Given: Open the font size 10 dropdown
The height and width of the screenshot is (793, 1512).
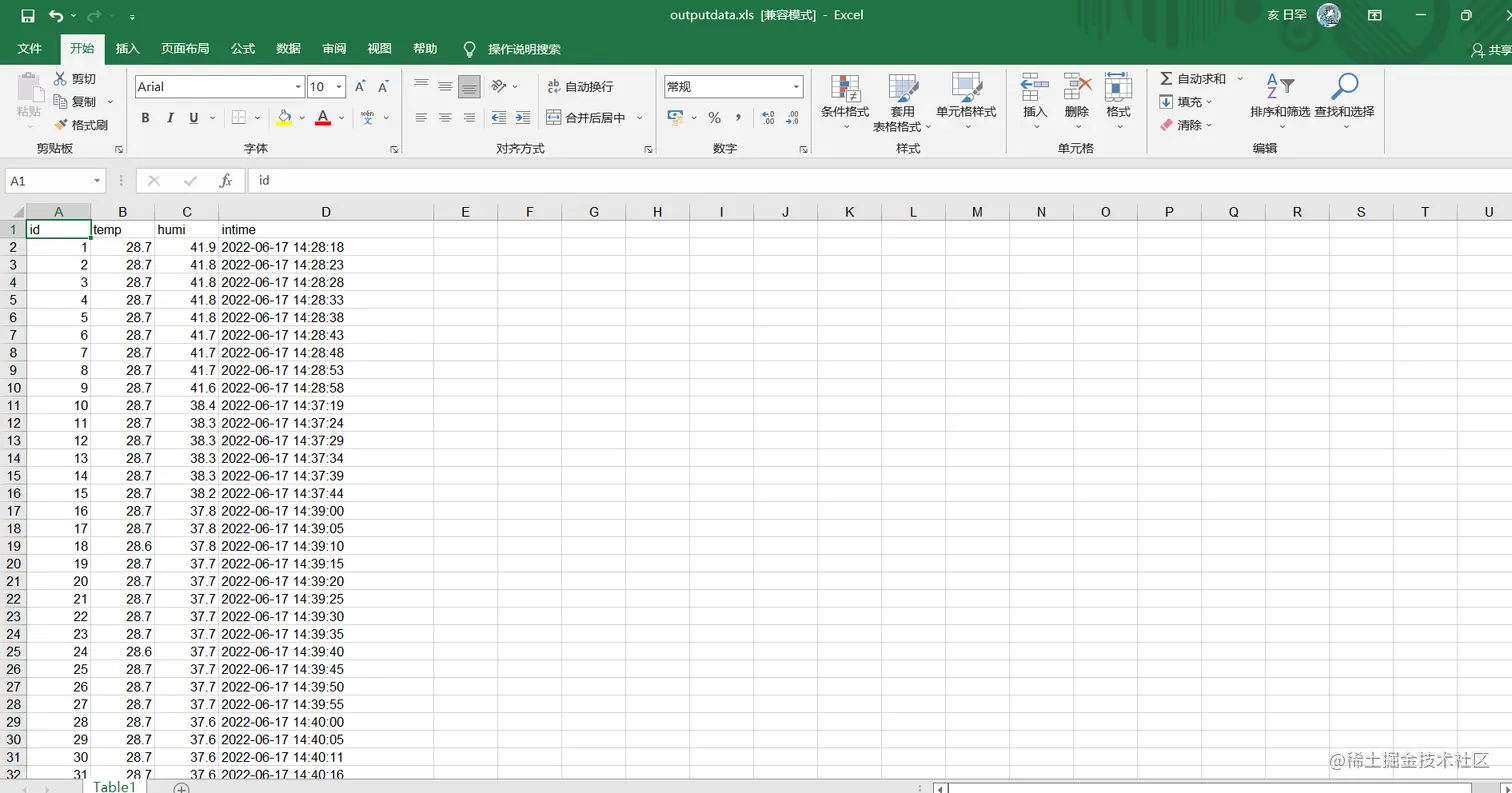Looking at the screenshot, I should (339, 87).
